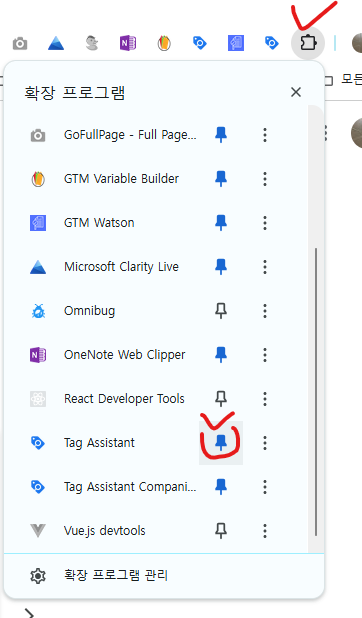Unpin OneNote Web Clipper extension
Viewport: 362px width, 618px height.
(x=221, y=355)
